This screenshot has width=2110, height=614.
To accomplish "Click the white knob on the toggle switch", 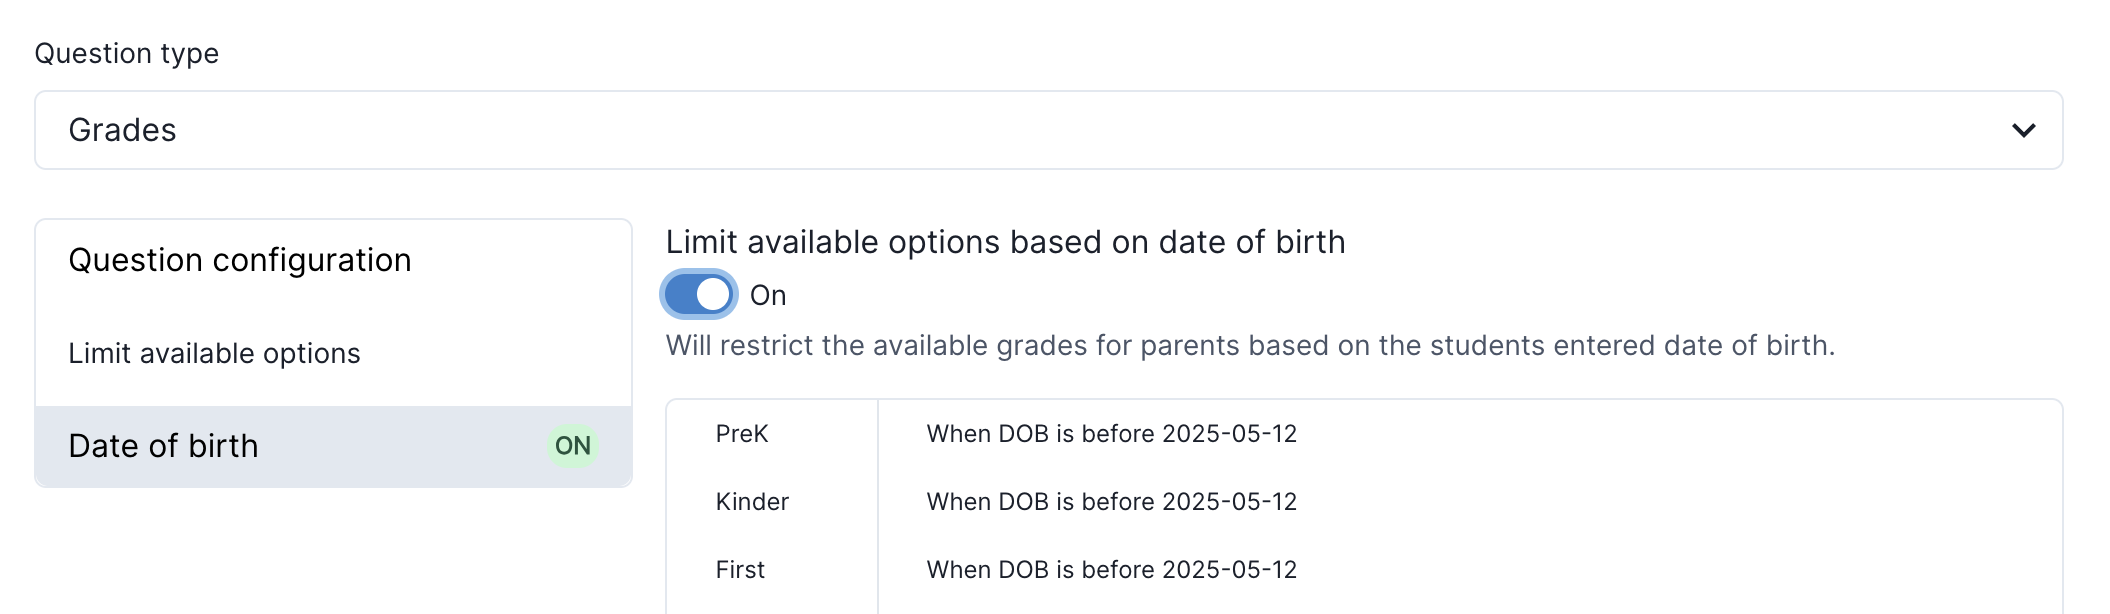I will (713, 294).
